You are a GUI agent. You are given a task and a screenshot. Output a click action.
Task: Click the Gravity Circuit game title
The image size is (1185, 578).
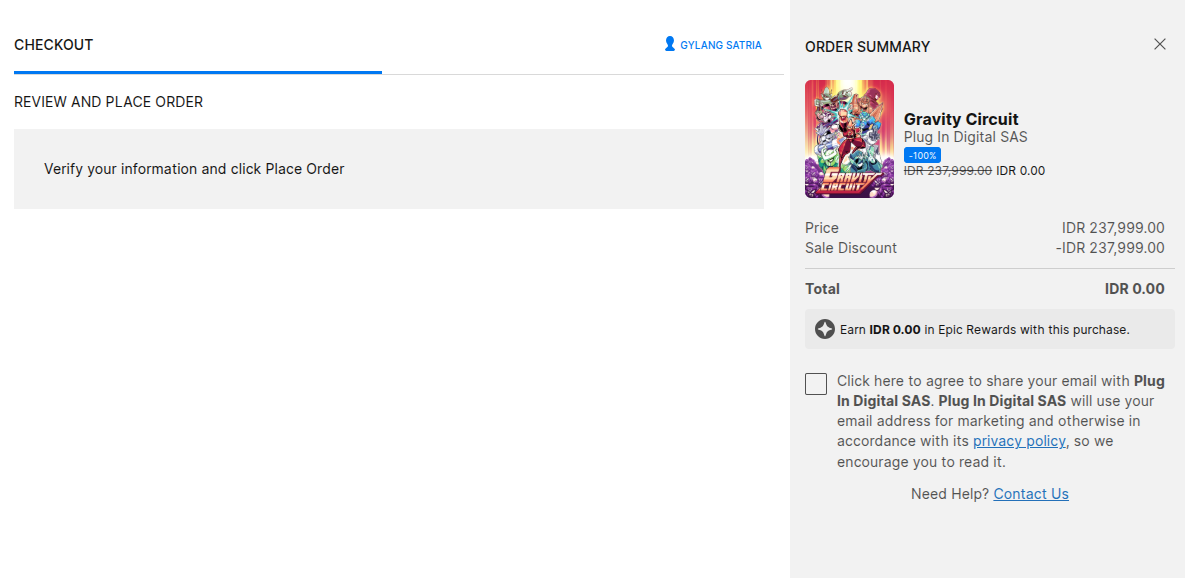[961, 120]
